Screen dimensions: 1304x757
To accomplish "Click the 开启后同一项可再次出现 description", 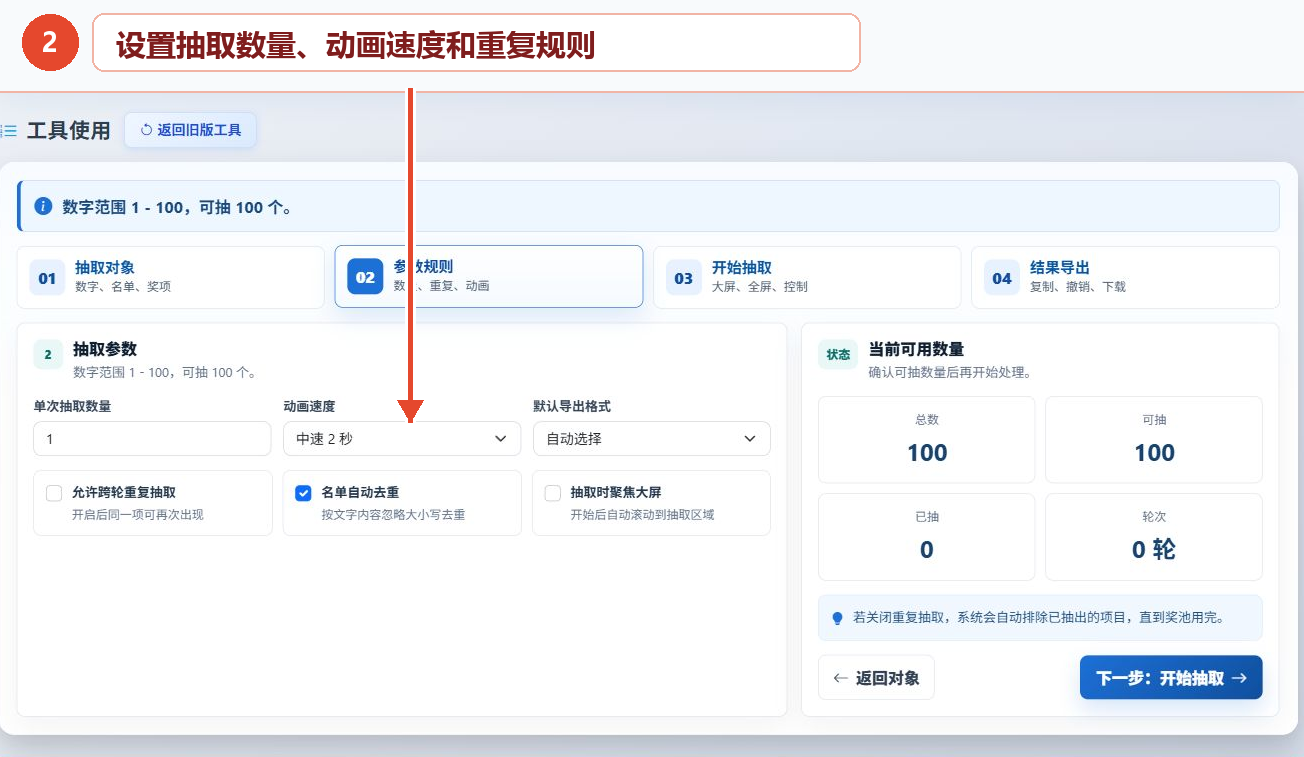I will (x=137, y=515).
